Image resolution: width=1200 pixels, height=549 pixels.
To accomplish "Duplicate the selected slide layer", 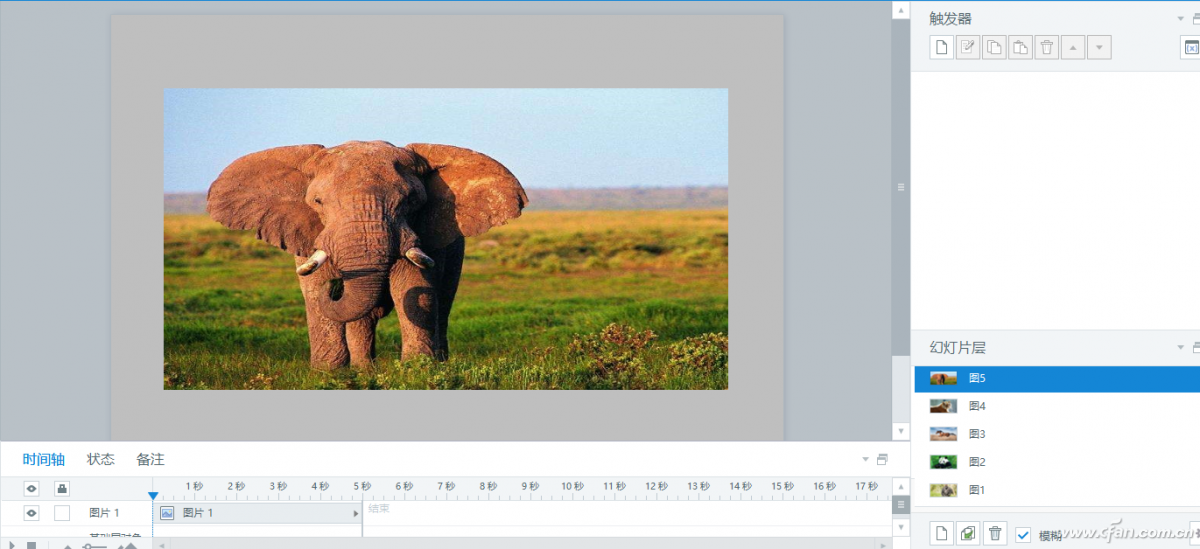I will [x=968, y=534].
